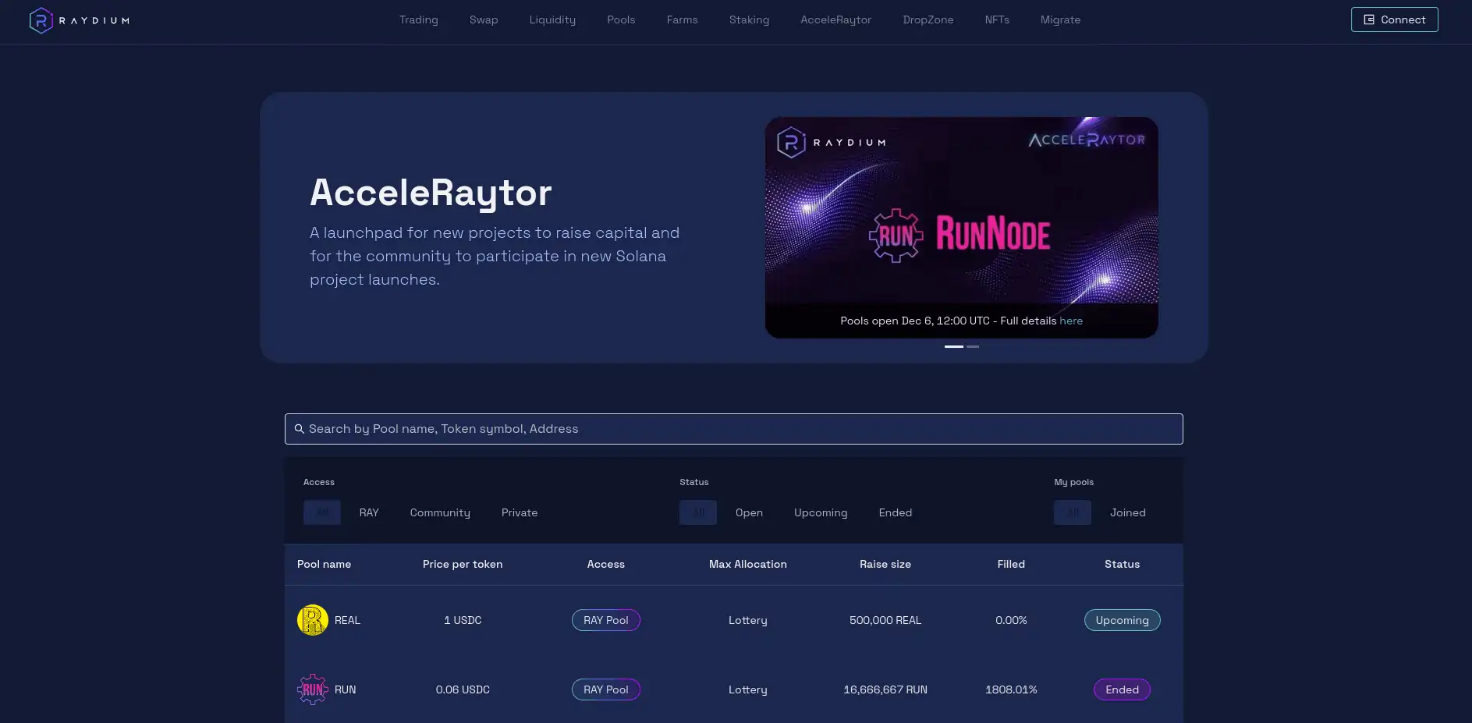The height and width of the screenshot is (723, 1472).
Task: Click the Raydium logo inside the promo banner
Action: [833, 142]
